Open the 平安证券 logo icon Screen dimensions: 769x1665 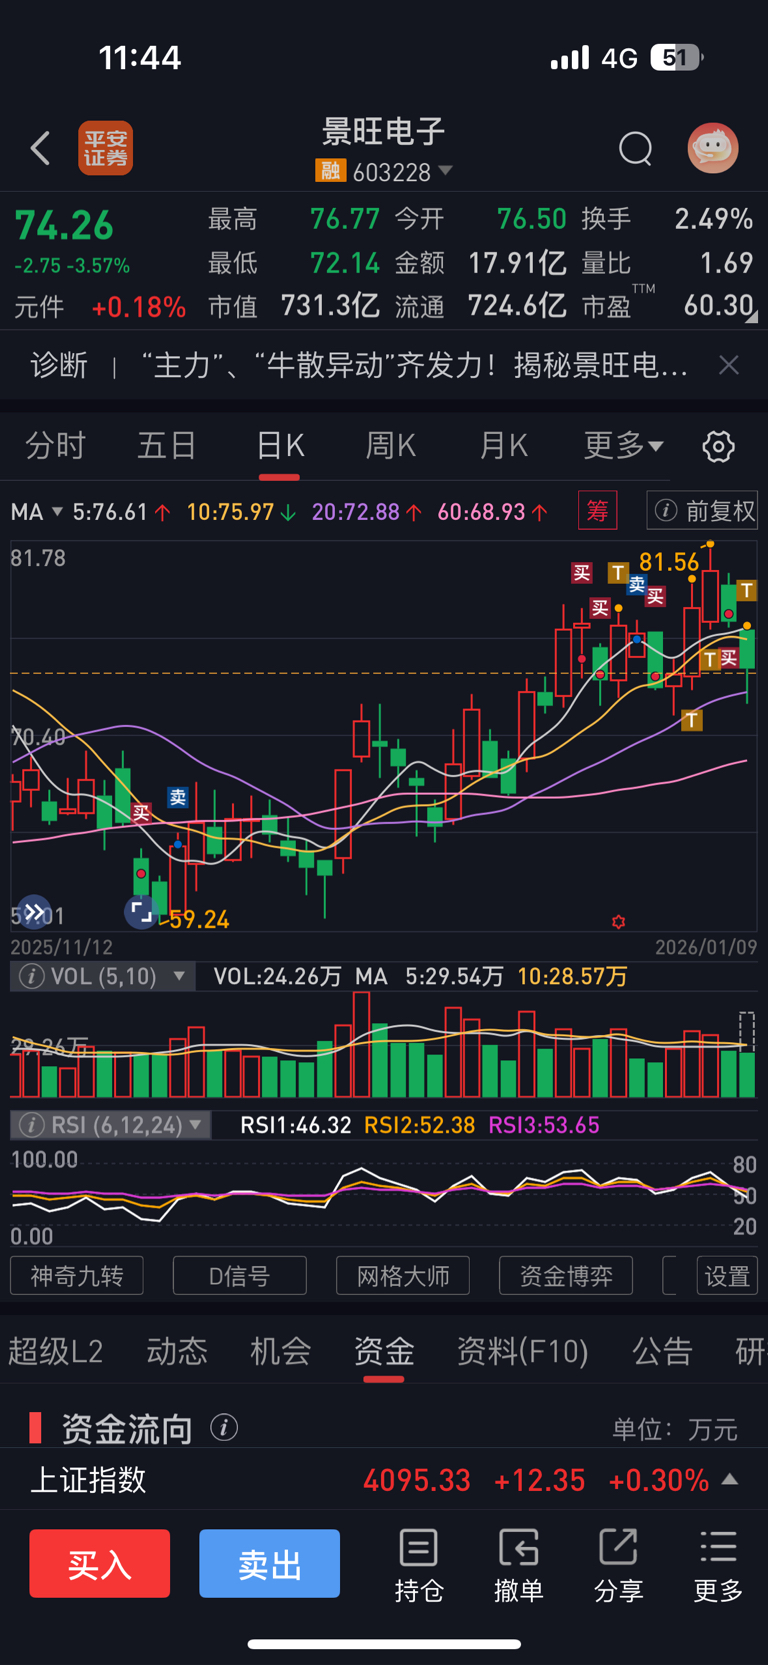[x=105, y=148]
